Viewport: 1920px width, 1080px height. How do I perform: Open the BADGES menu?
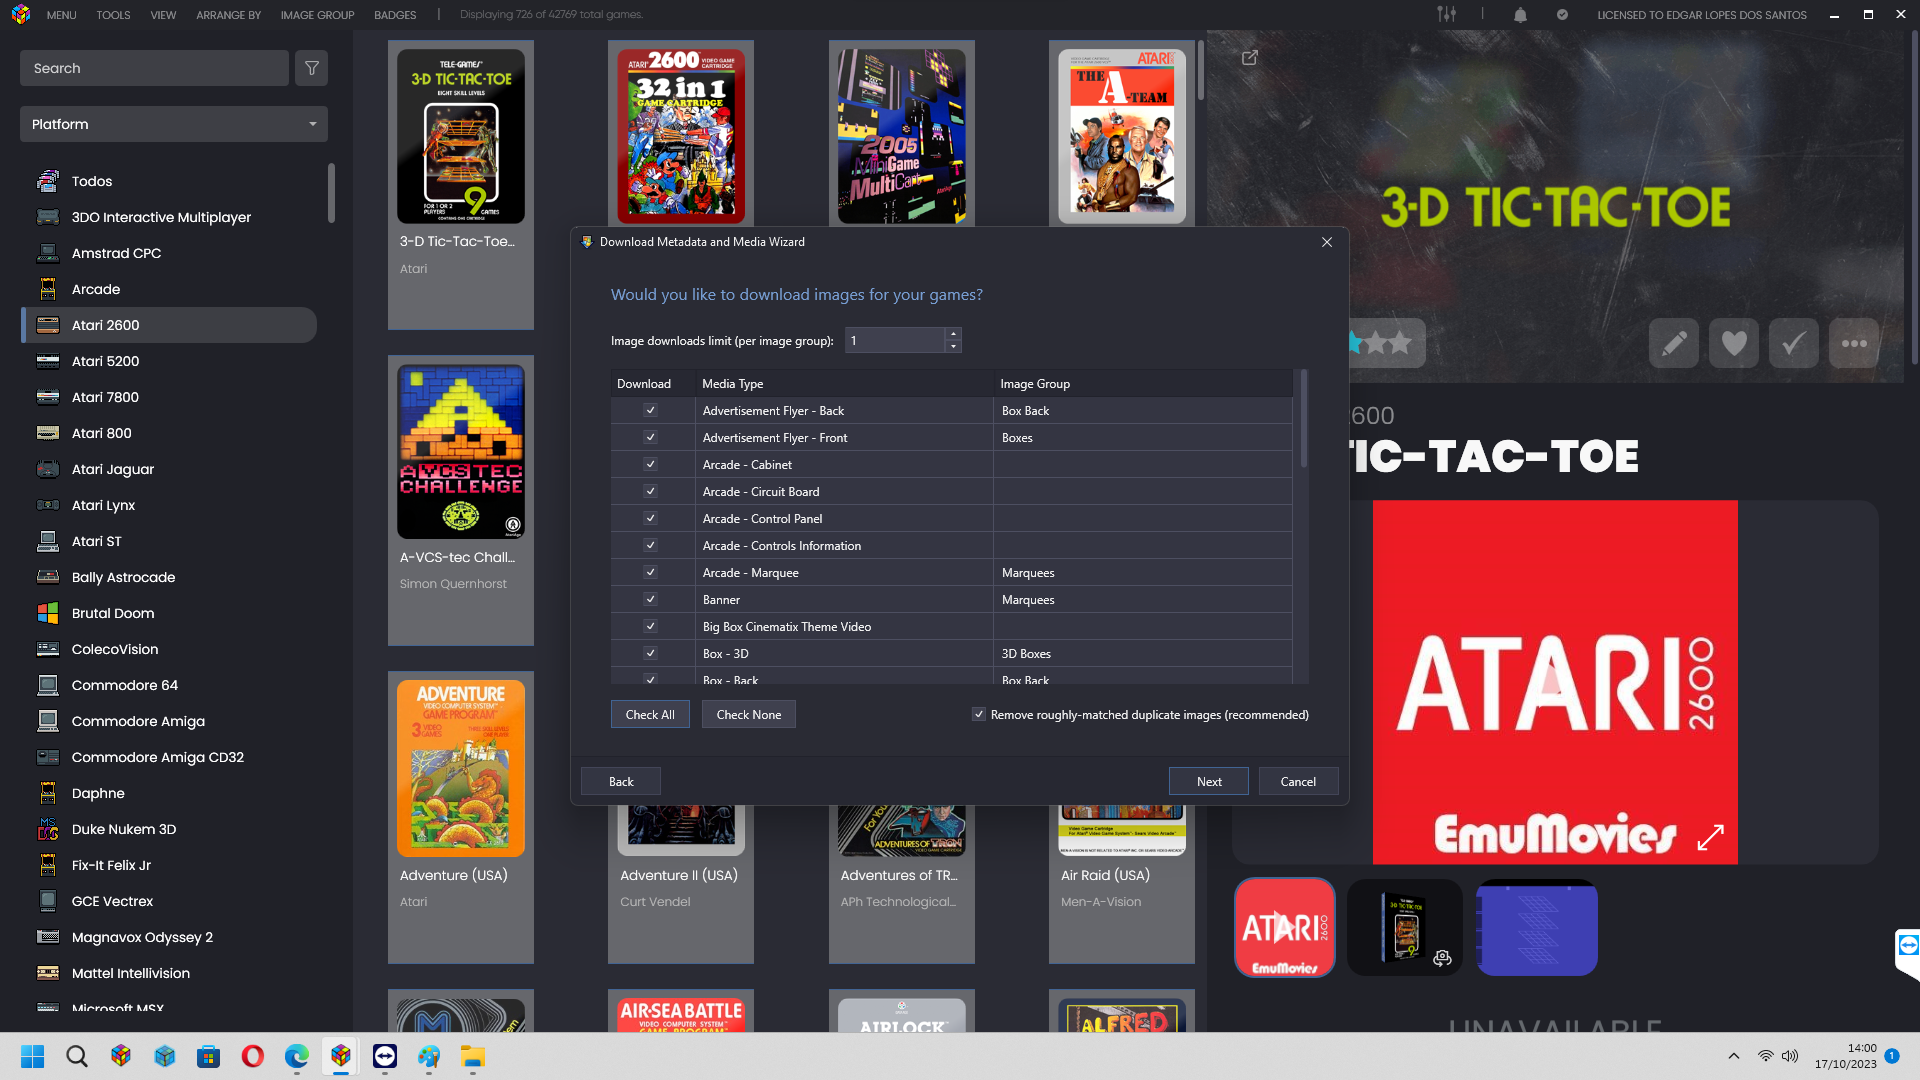coord(395,15)
